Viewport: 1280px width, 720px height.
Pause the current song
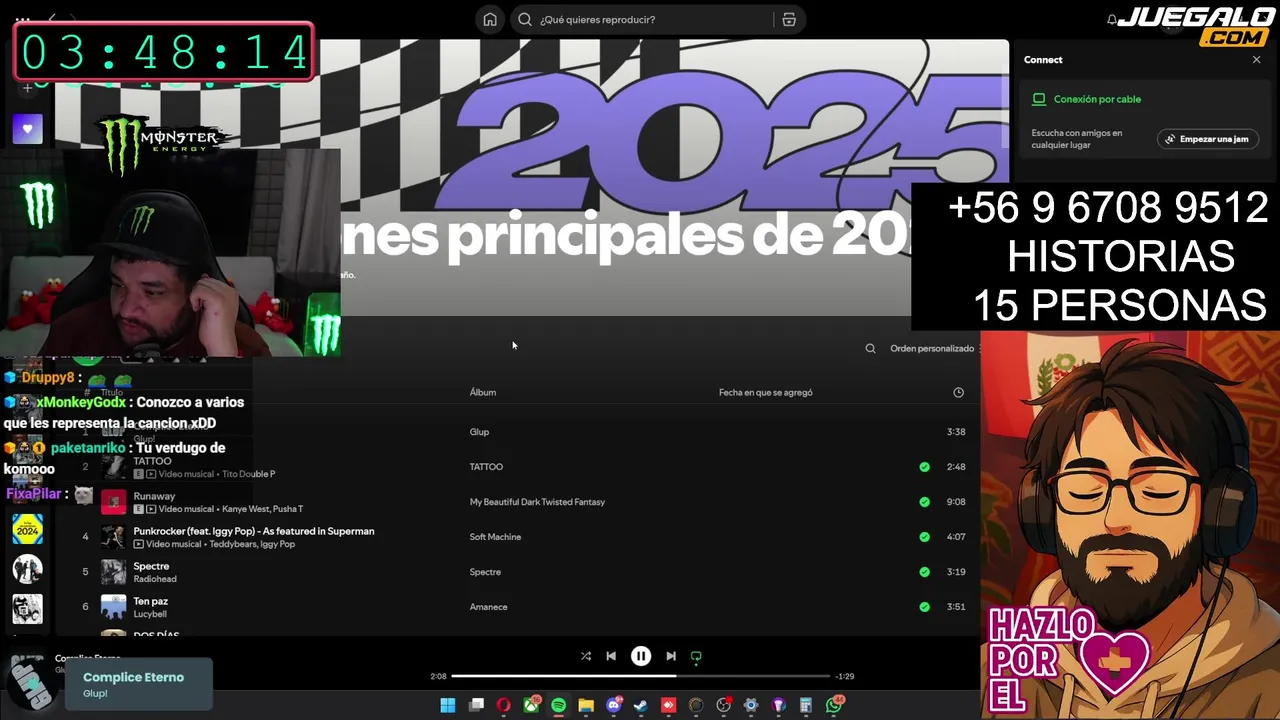click(x=641, y=656)
